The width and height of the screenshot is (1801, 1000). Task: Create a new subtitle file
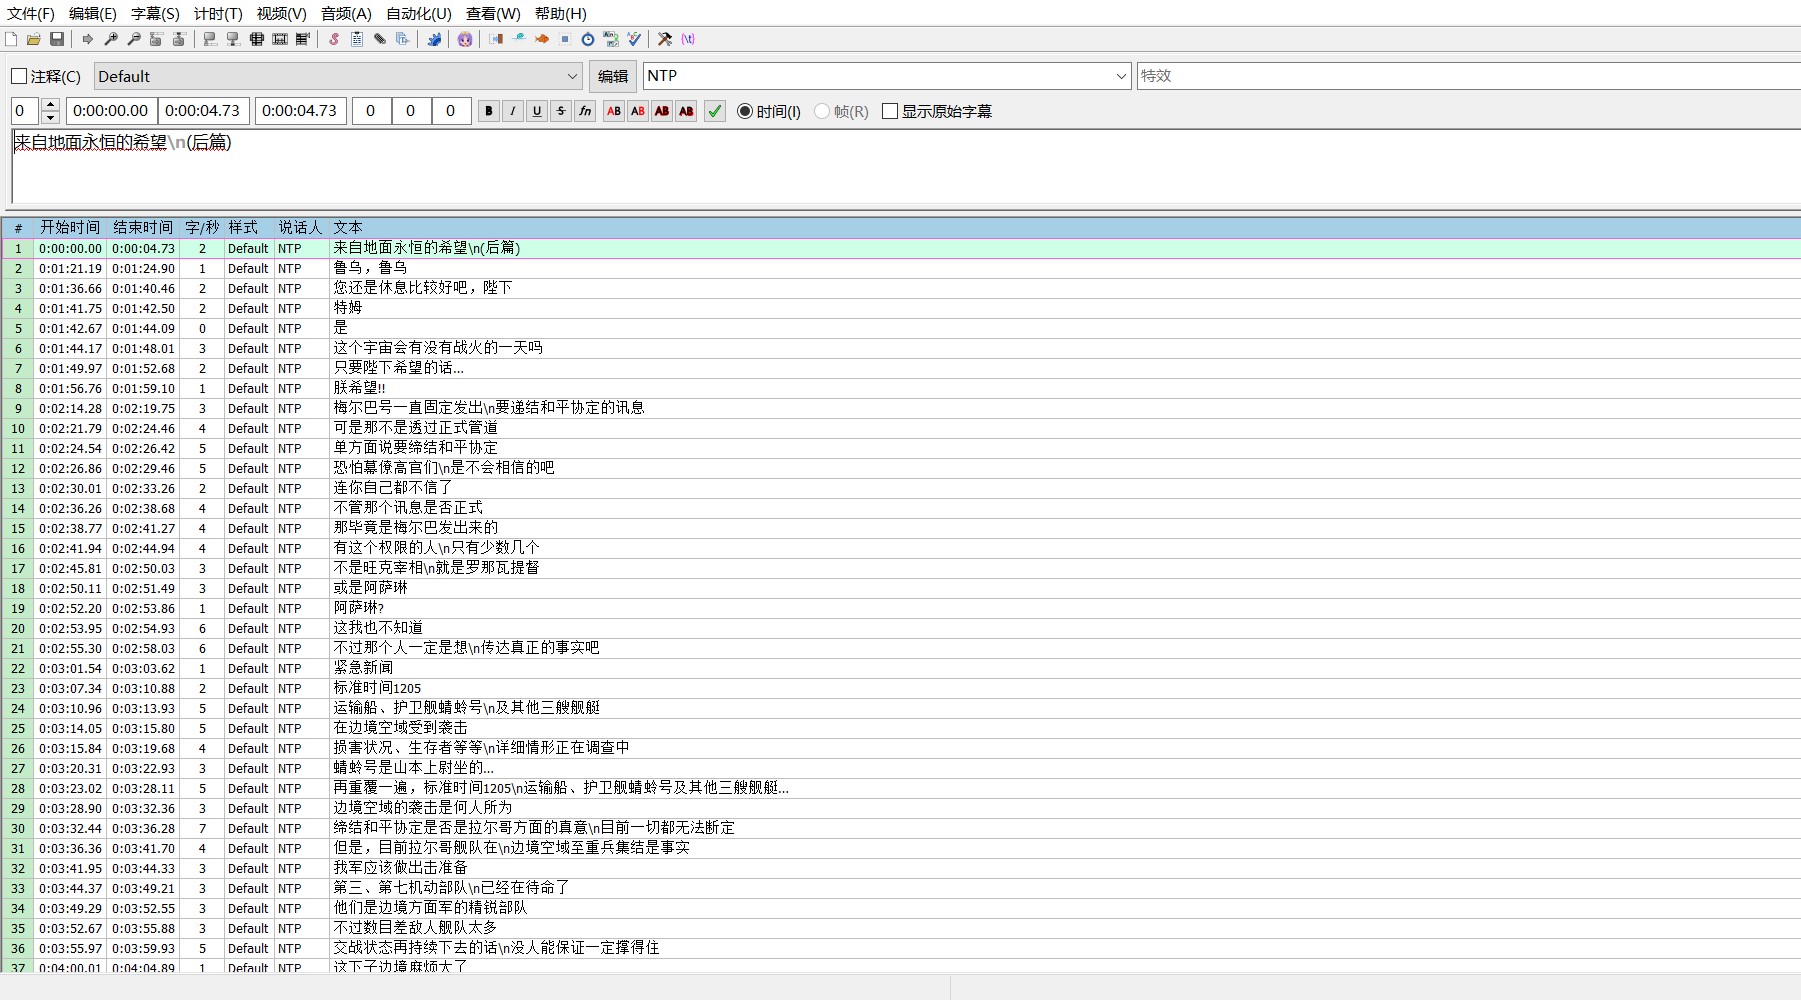click(11, 39)
